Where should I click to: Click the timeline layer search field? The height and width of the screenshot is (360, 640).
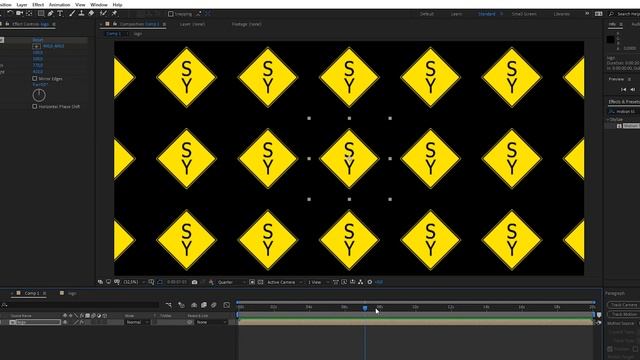[81, 305]
